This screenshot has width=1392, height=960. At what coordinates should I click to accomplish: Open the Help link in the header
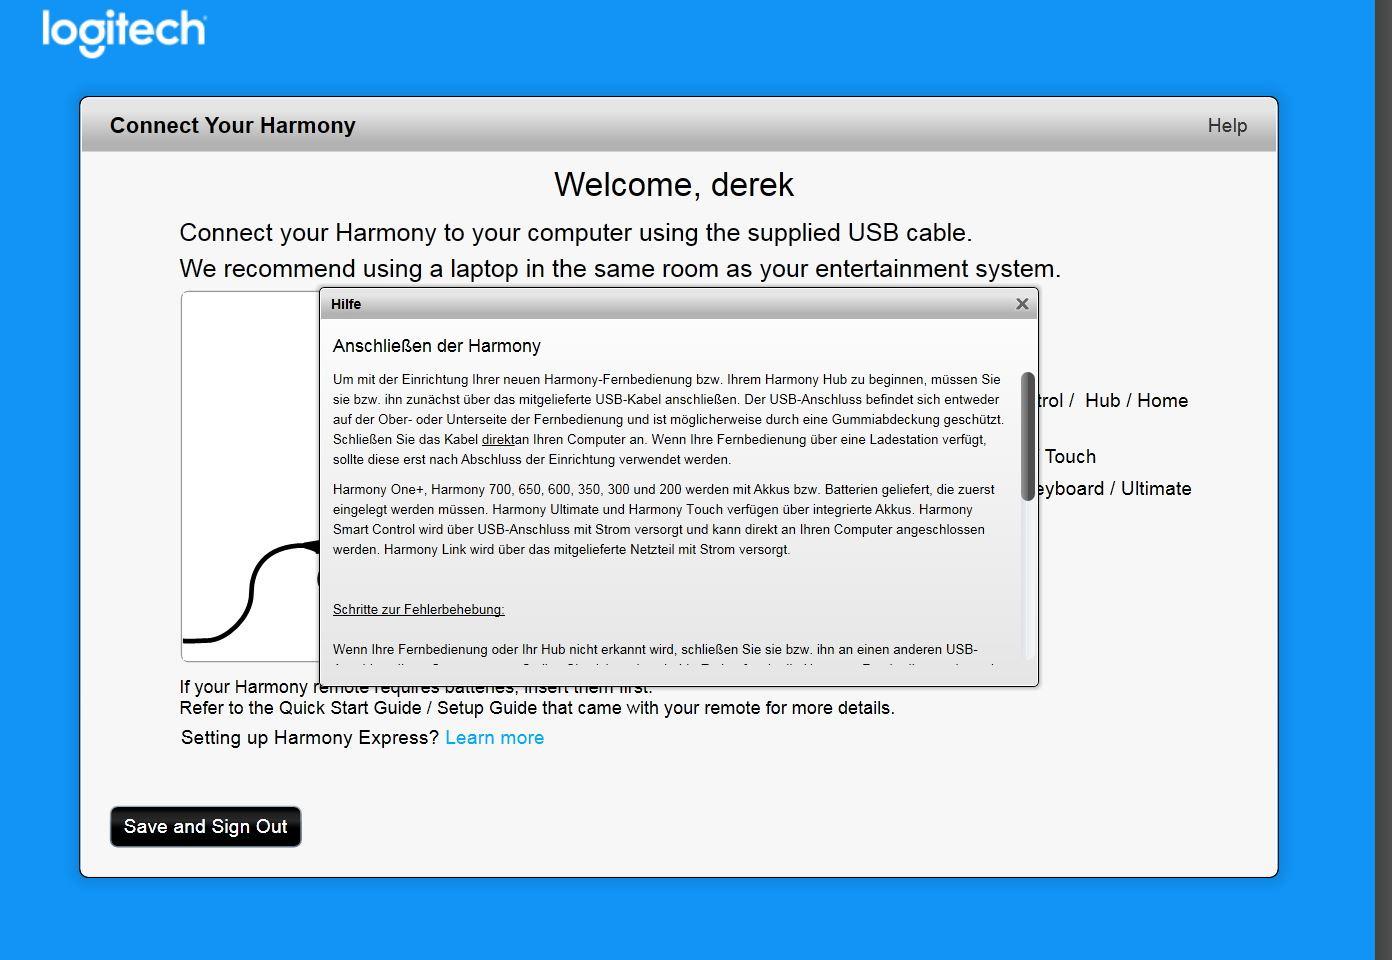[x=1227, y=125]
